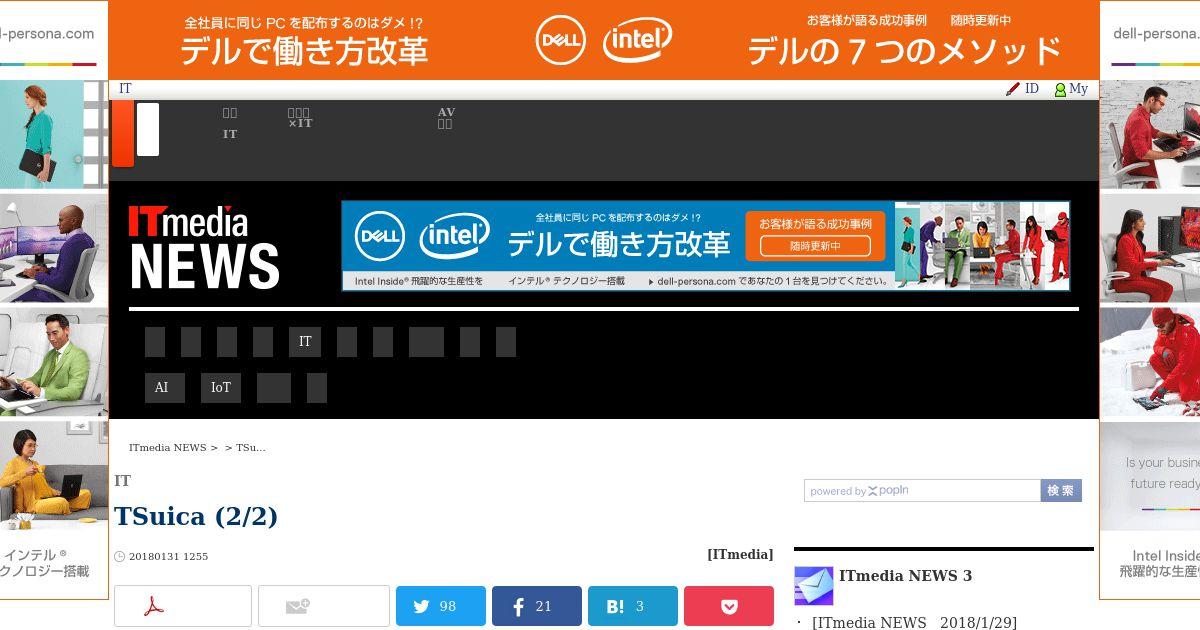Open the [ITmedia NEWS 2018/1/29] sidebar link
The height and width of the screenshot is (630, 1200).
(x=914, y=623)
